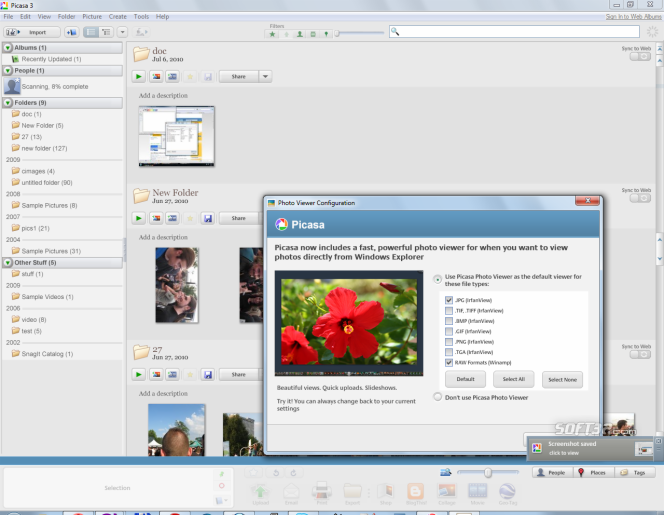Click the Select All button

pyautogui.click(x=514, y=379)
